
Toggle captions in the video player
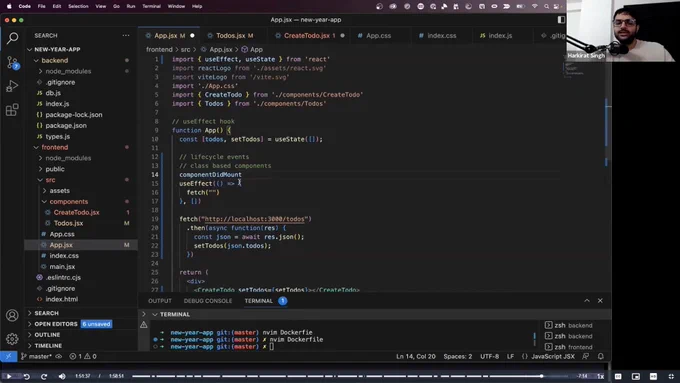618,376
